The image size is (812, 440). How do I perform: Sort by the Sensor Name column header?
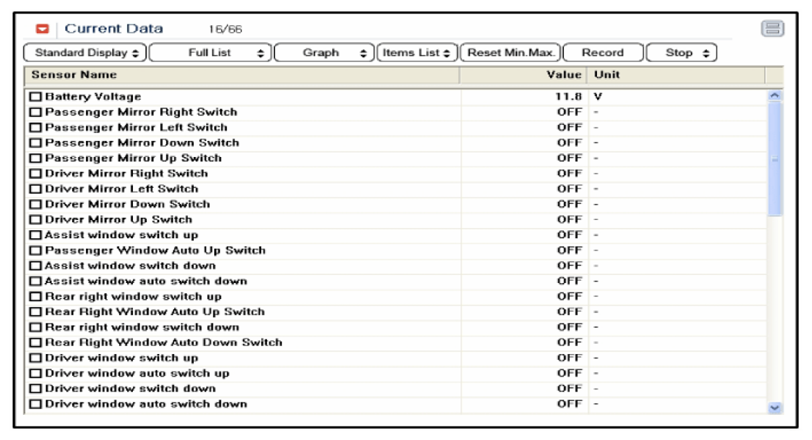[x=240, y=75]
